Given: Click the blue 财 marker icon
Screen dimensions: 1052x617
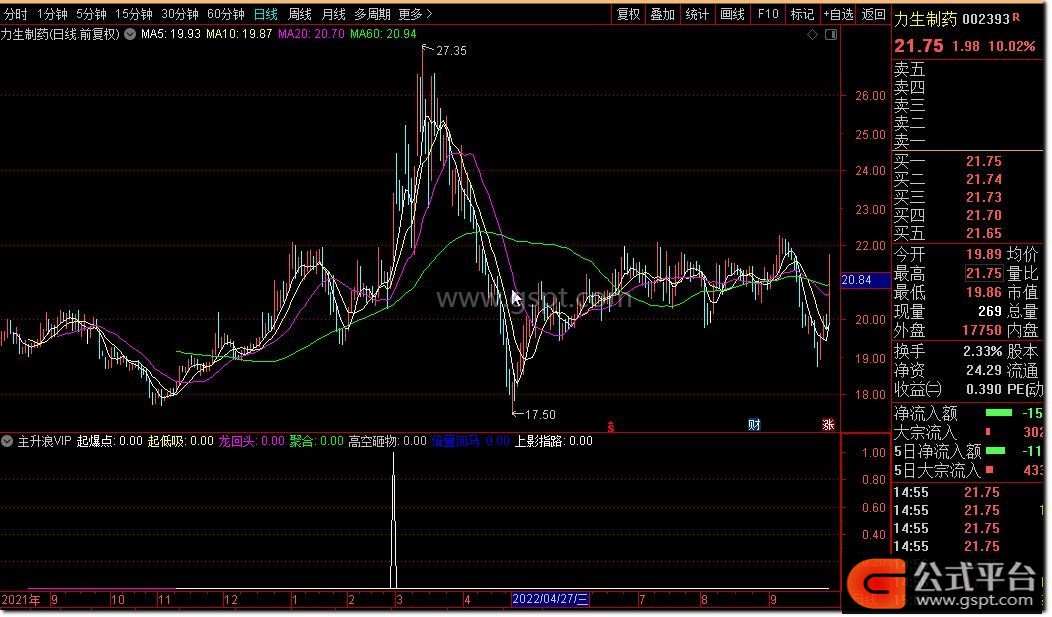Looking at the screenshot, I should (x=754, y=425).
